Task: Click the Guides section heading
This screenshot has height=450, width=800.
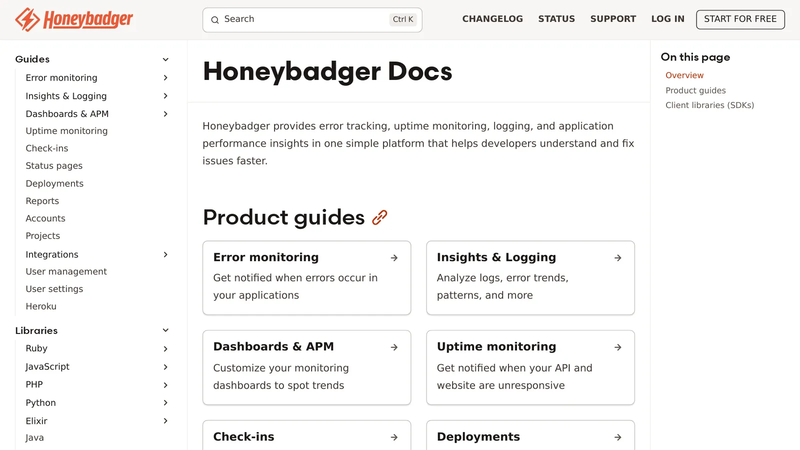Action: pyautogui.click(x=32, y=59)
